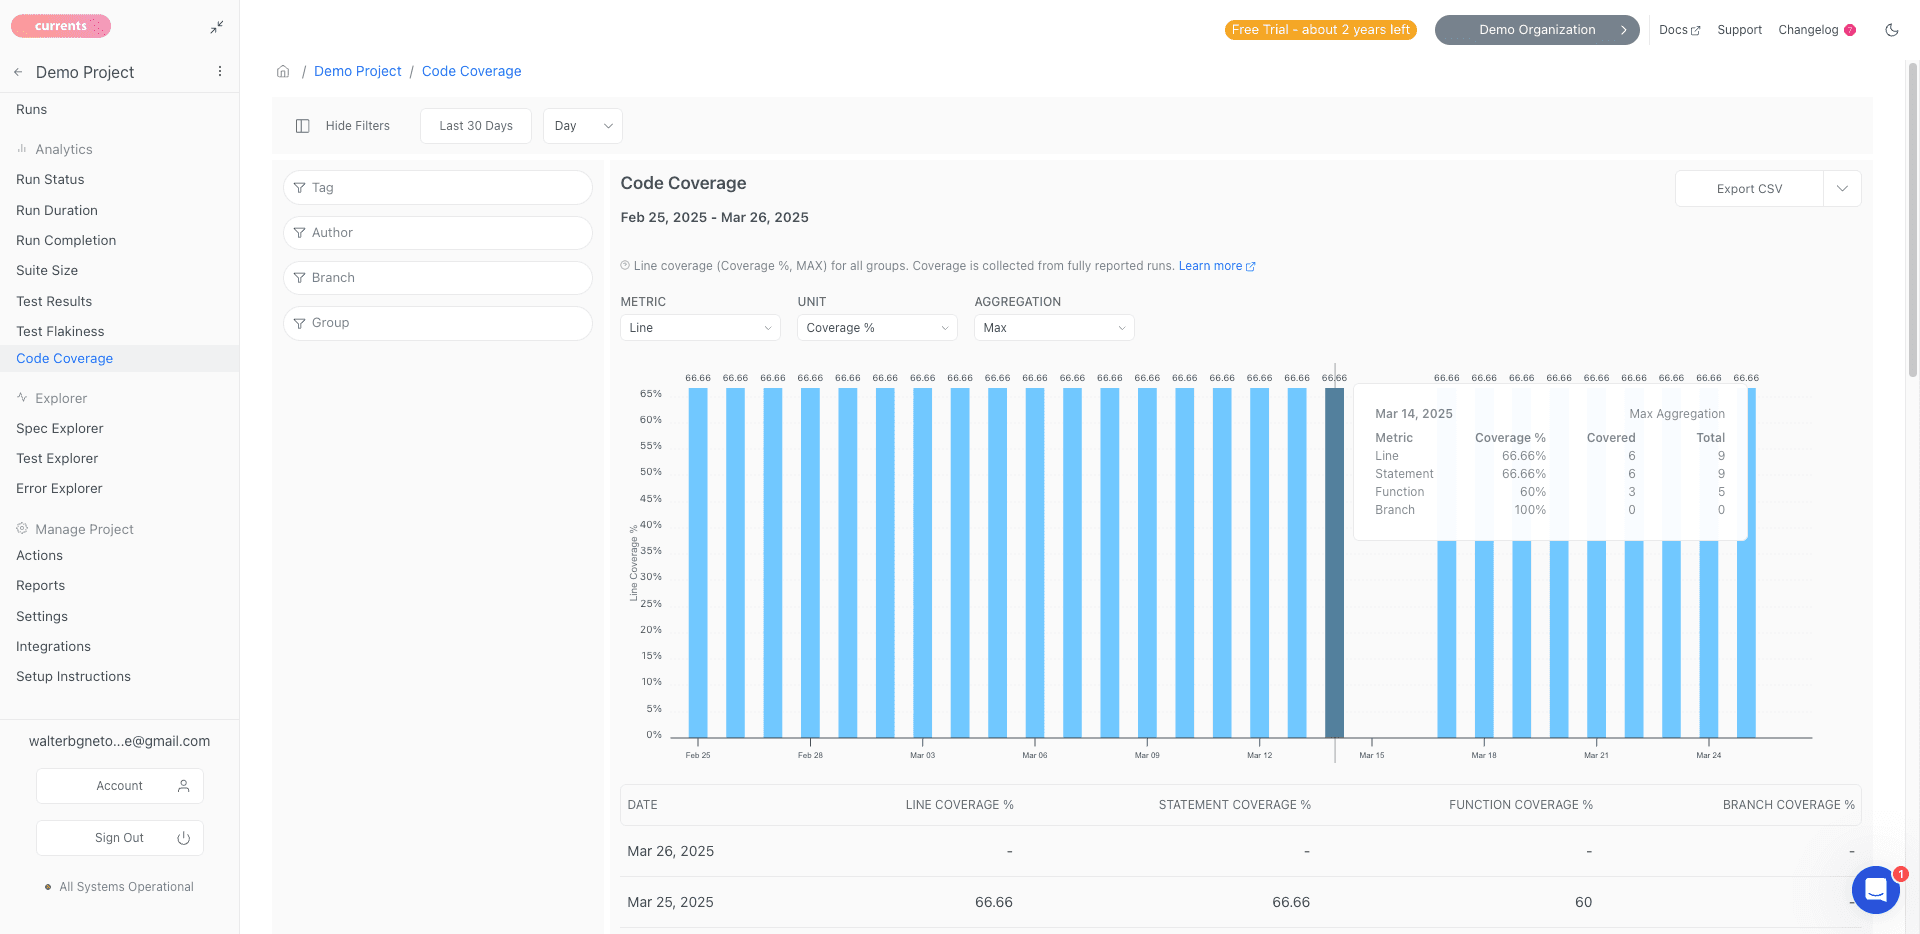Open the Aggregation dropdown set to Max

[x=1054, y=328]
